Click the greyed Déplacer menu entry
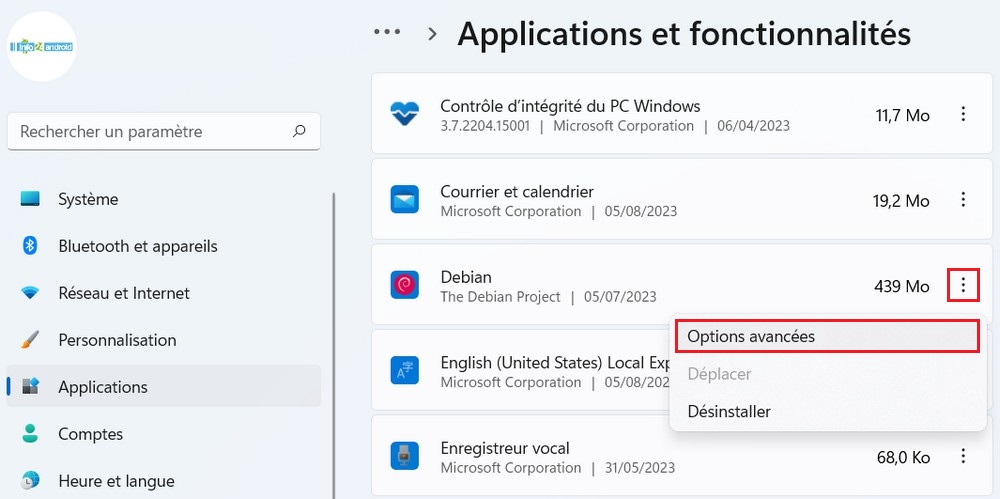 click(827, 374)
